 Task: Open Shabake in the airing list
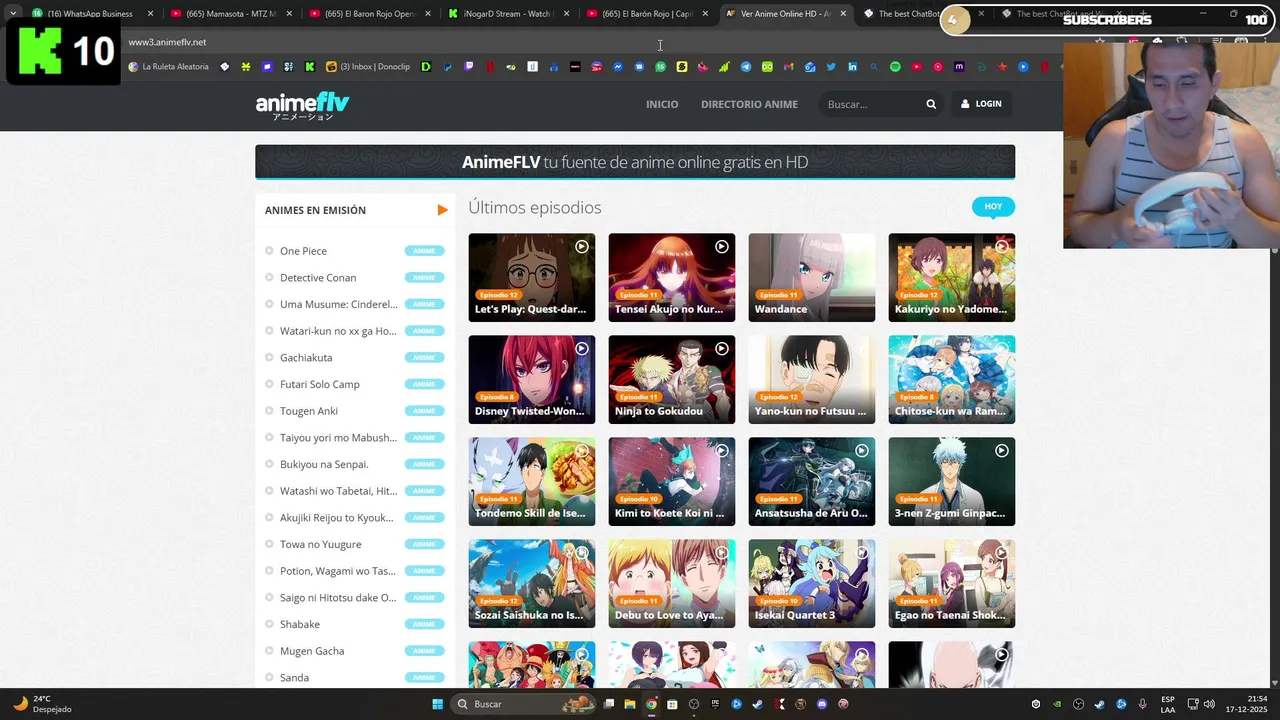[300, 624]
